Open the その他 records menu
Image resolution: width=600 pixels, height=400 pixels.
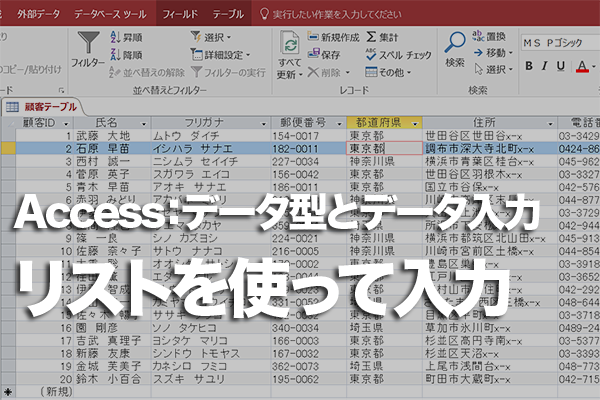[388, 72]
